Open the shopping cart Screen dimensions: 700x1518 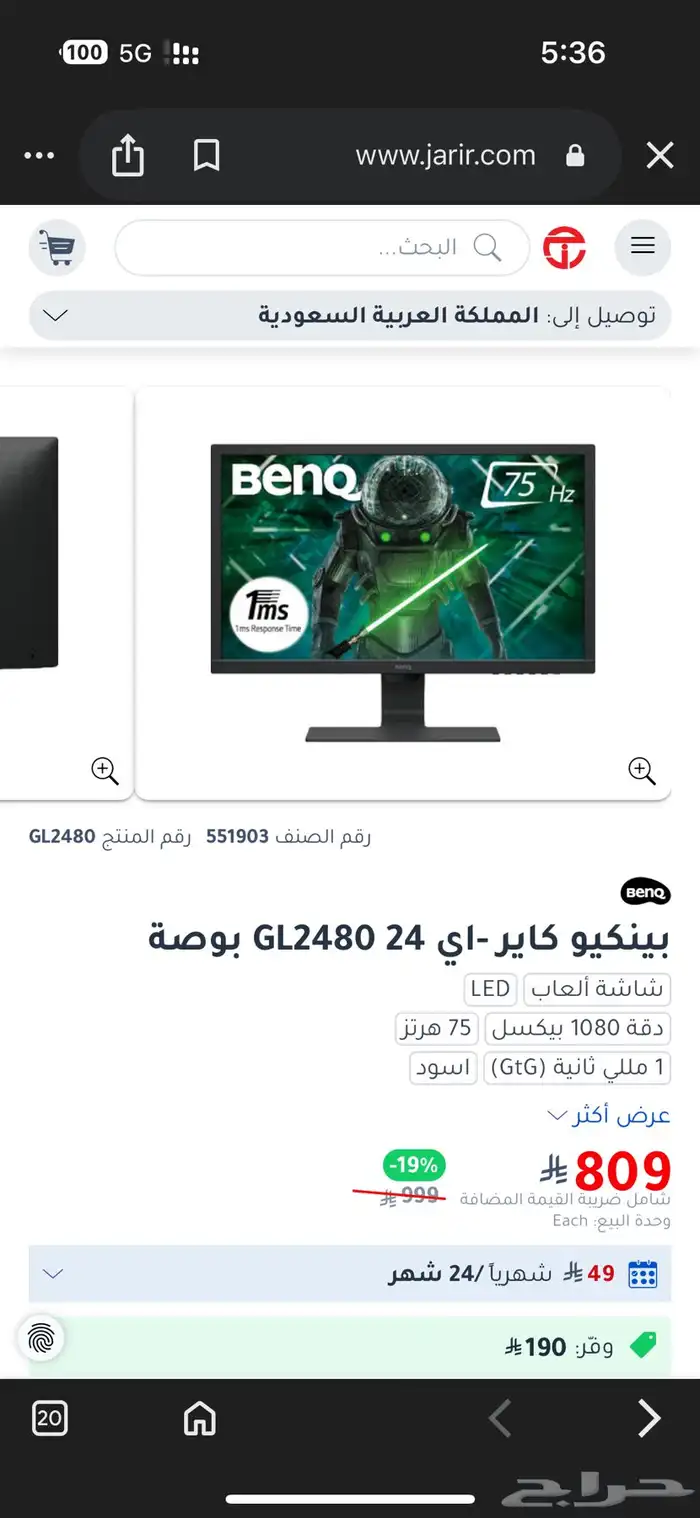[57, 246]
